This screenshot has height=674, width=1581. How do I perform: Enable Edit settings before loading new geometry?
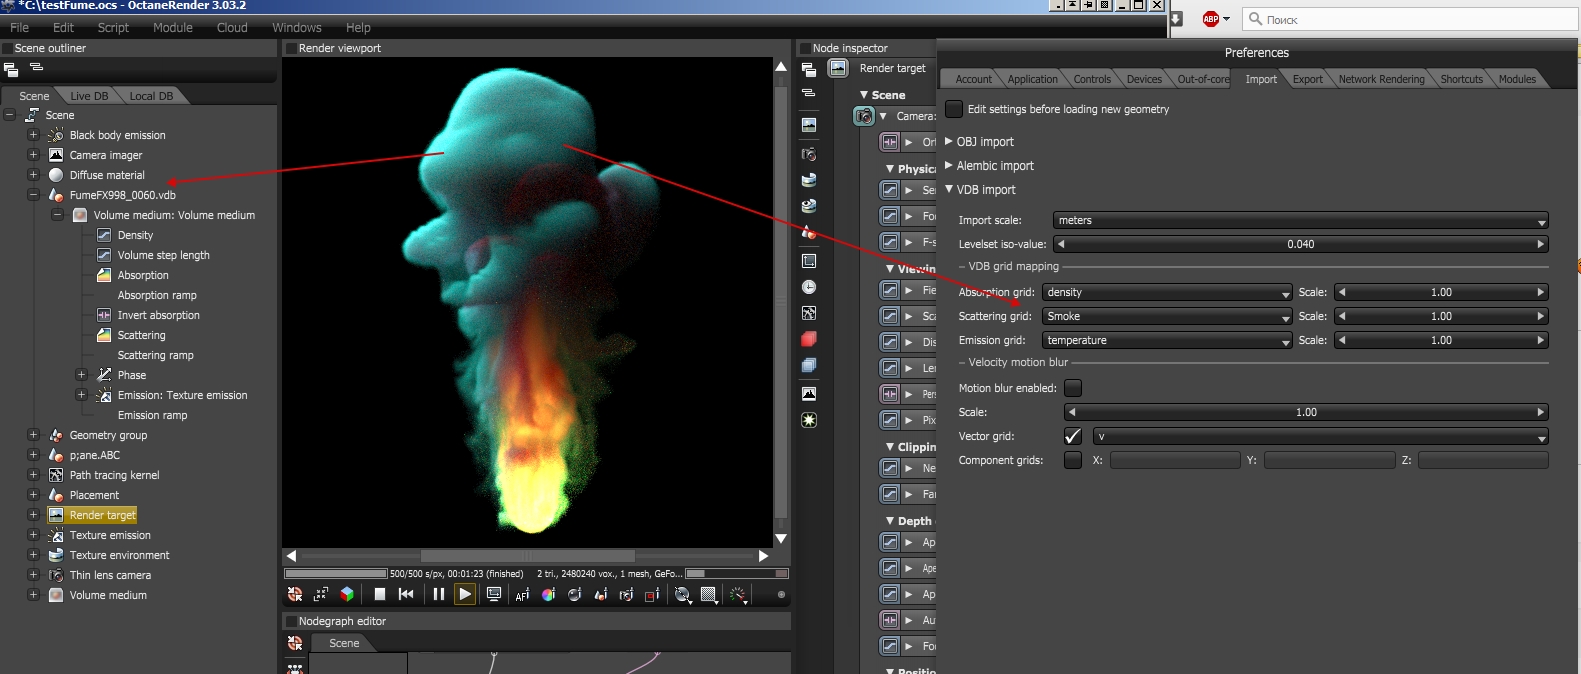tap(954, 109)
